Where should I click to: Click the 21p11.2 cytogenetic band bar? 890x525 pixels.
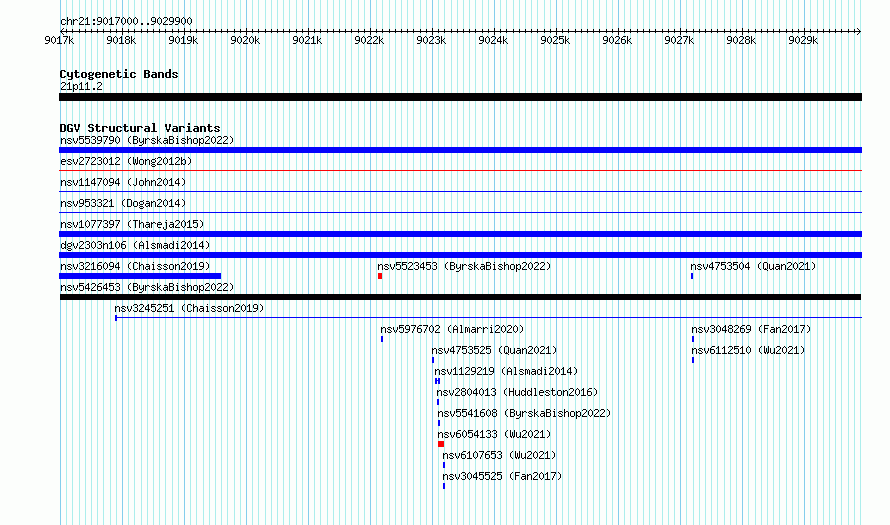tap(460, 97)
